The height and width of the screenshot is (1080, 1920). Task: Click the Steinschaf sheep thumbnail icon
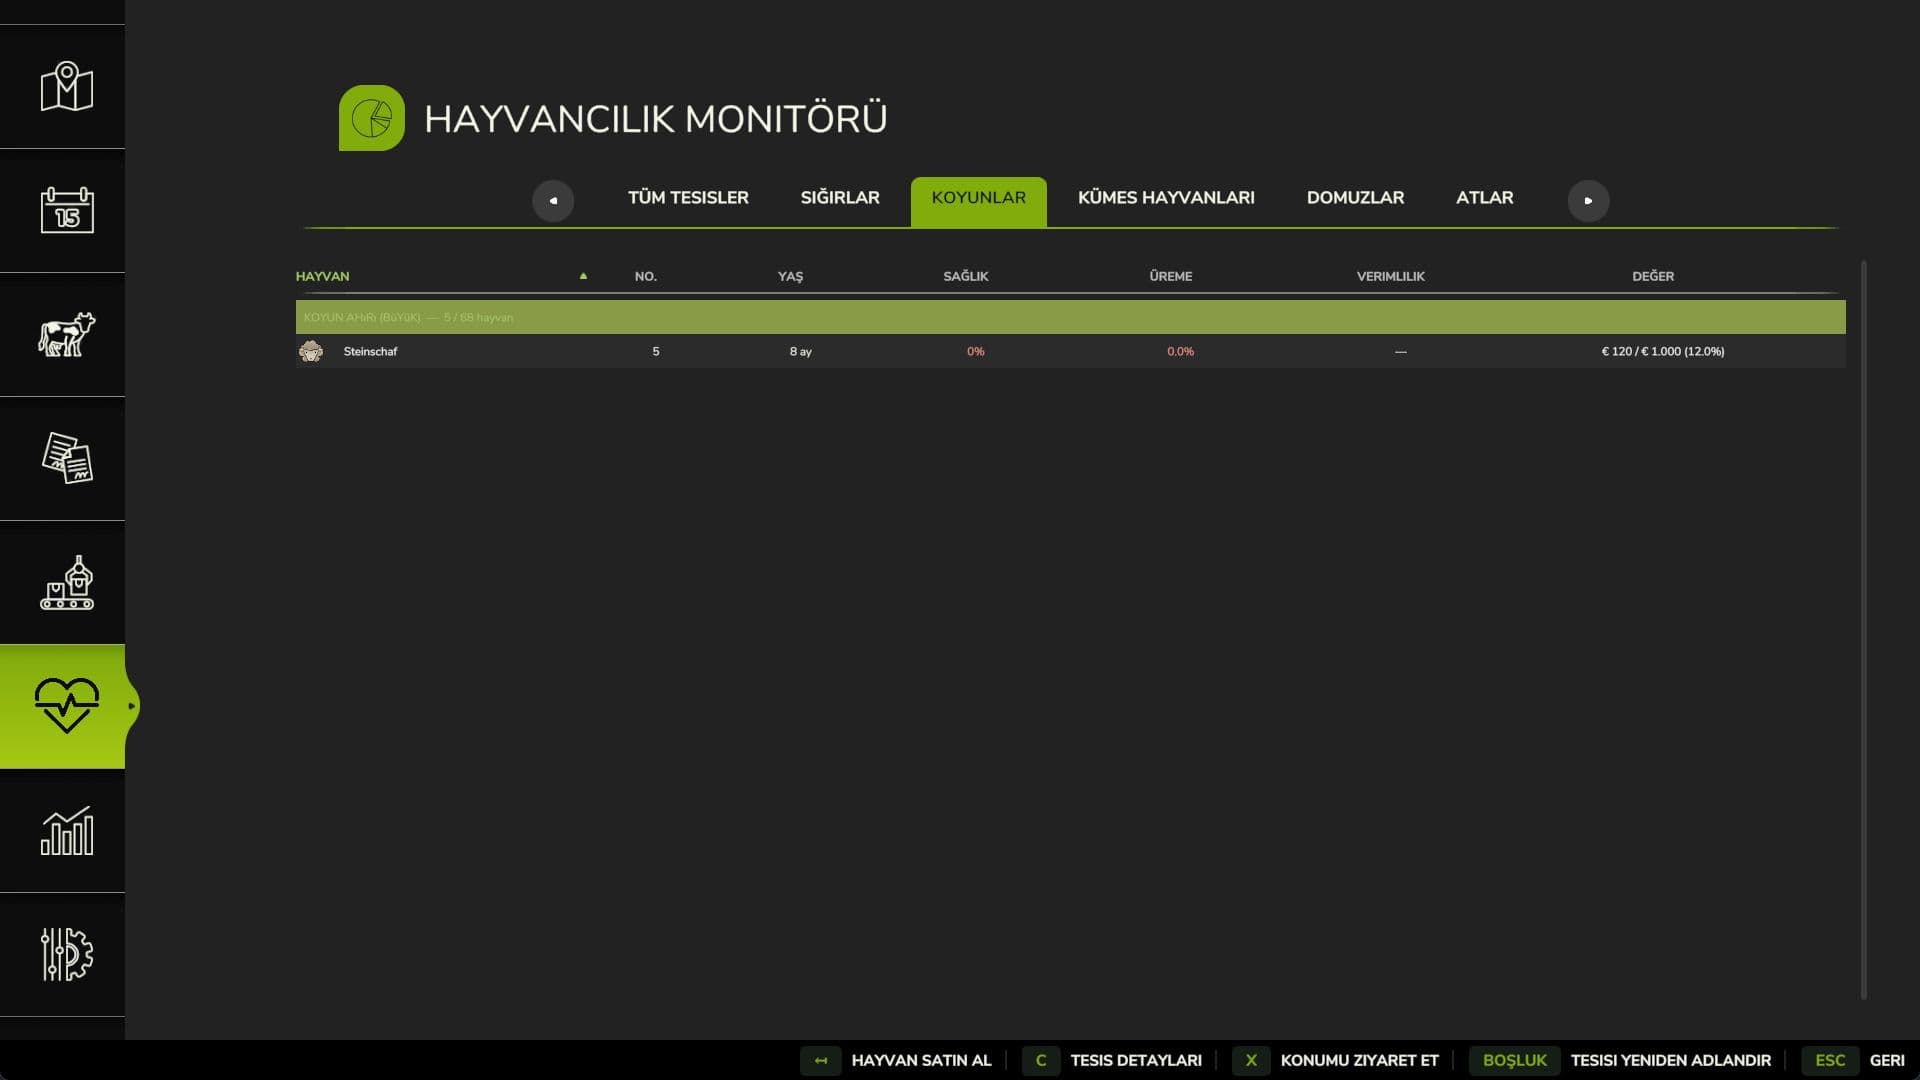311,351
